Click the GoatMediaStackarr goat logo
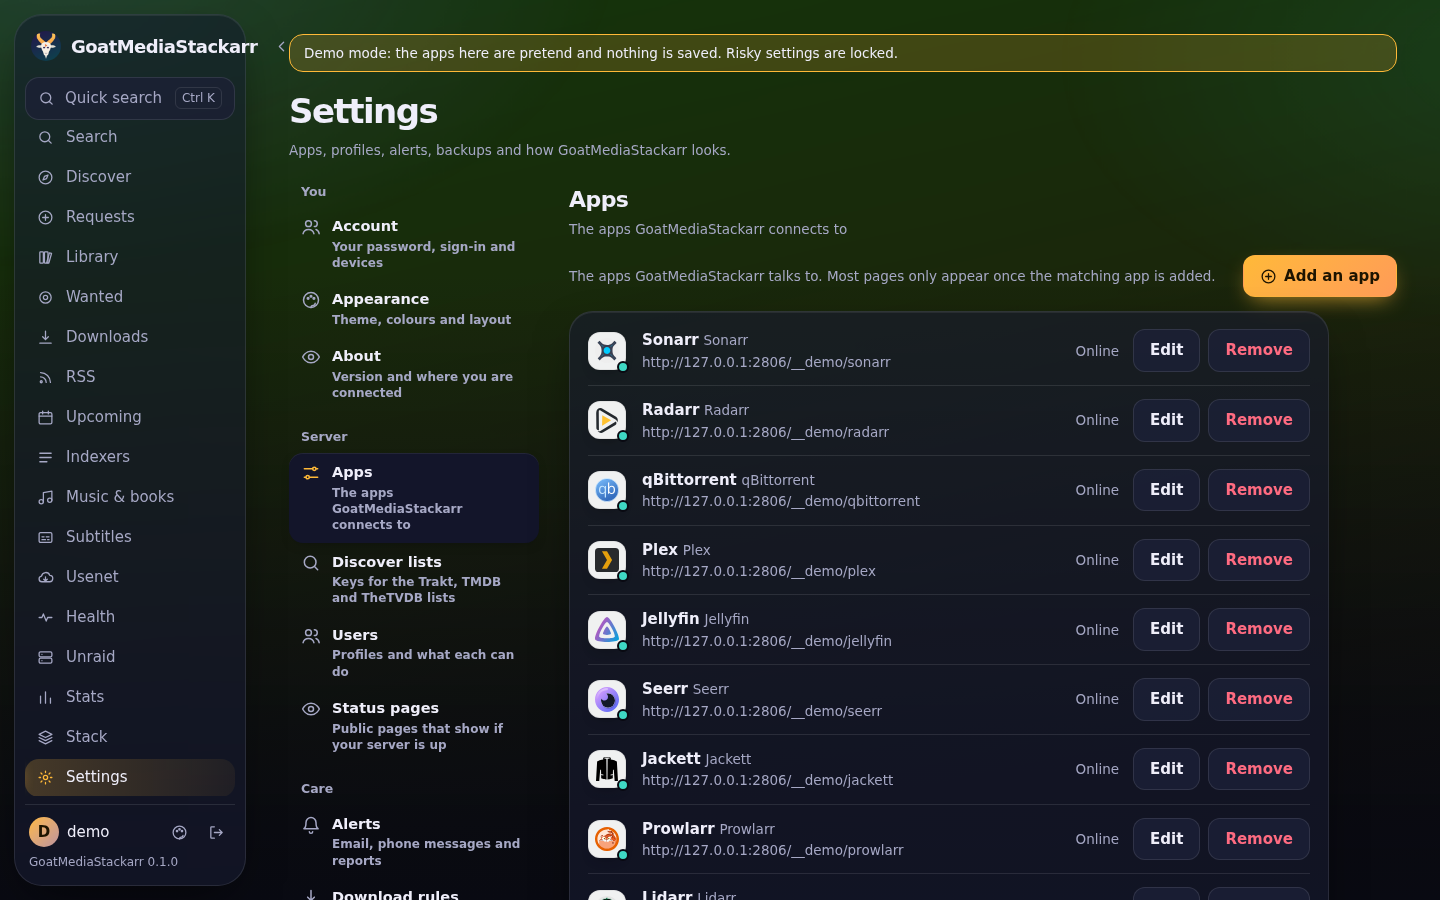Screen dimensions: 1440x900 coord(46,46)
